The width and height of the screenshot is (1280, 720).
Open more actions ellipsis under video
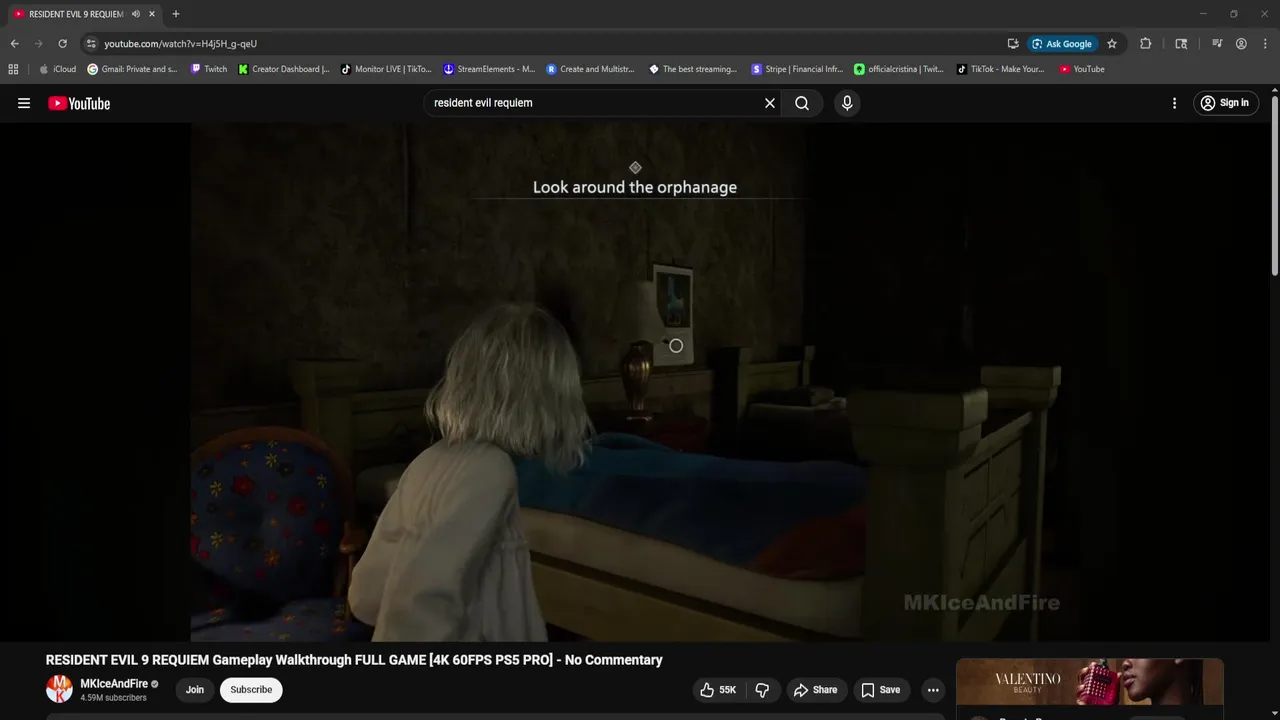pos(933,690)
